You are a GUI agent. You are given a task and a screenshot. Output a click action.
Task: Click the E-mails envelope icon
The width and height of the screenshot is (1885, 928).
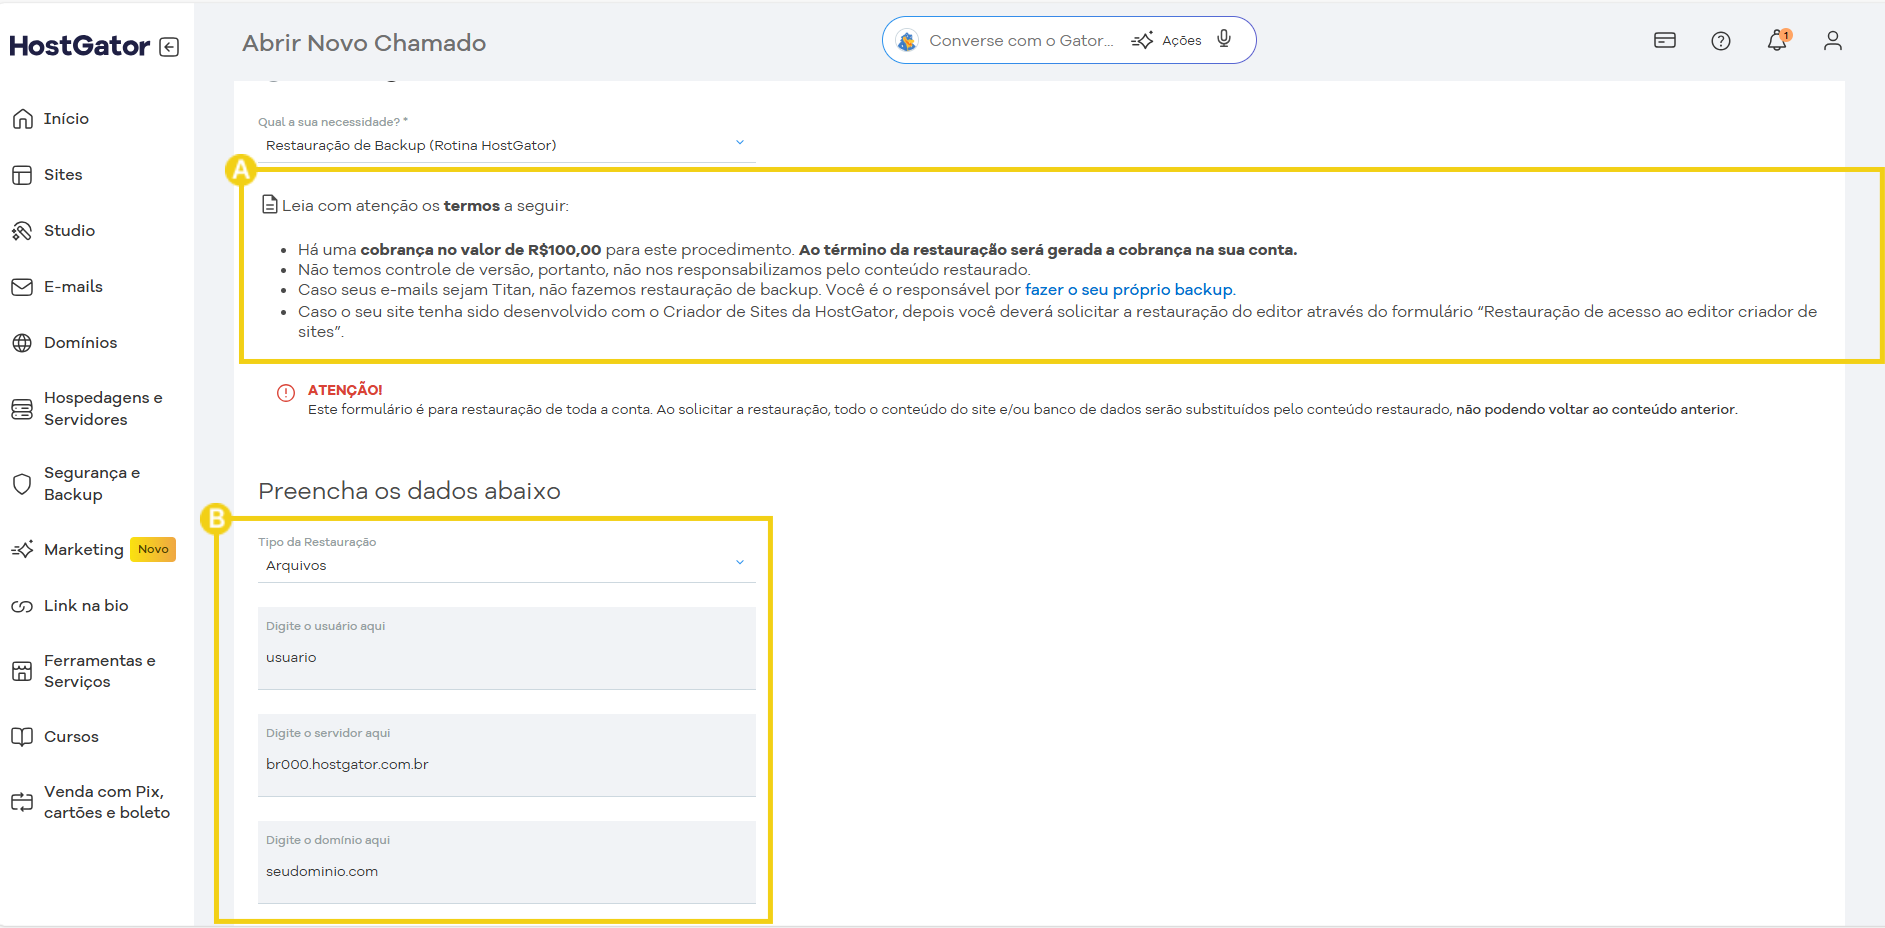22,287
